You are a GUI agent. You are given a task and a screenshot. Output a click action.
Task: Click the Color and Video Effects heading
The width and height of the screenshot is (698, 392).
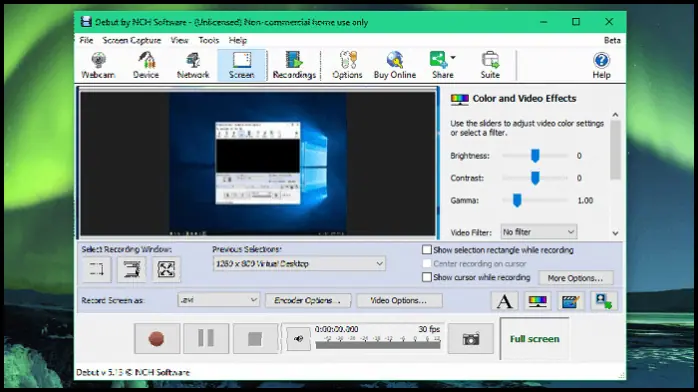point(524,98)
